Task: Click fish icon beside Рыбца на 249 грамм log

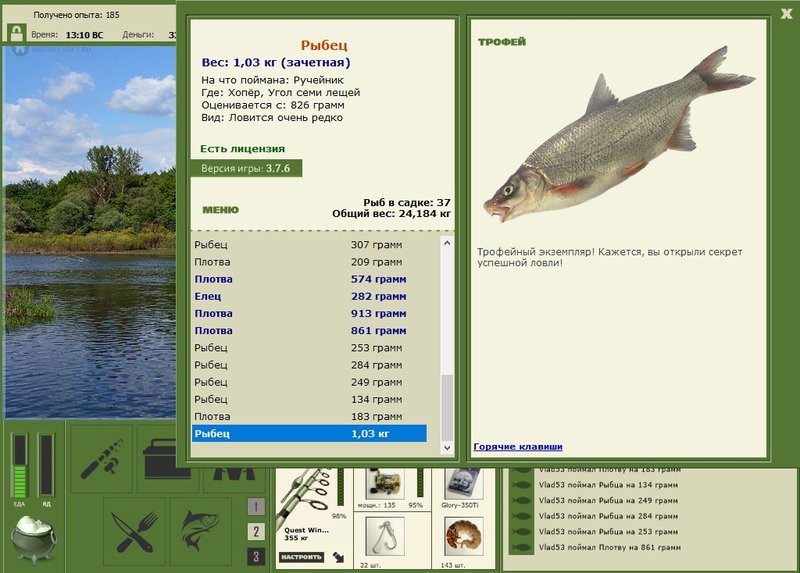Action: pos(522,501)
